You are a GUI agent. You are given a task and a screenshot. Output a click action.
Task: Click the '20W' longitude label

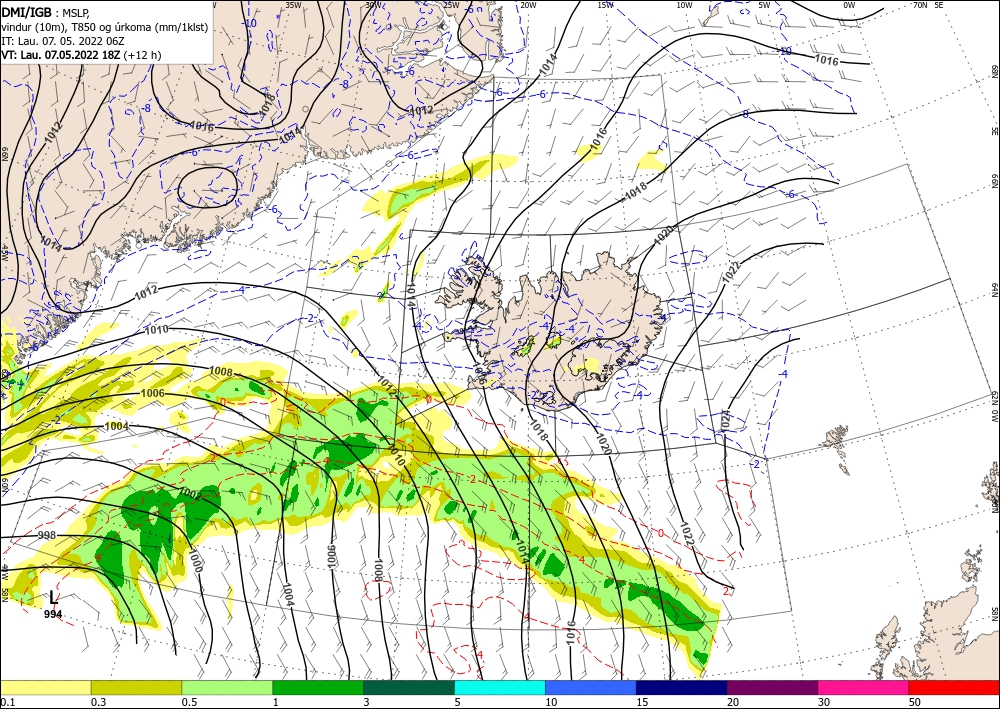[x=527, y=5]
